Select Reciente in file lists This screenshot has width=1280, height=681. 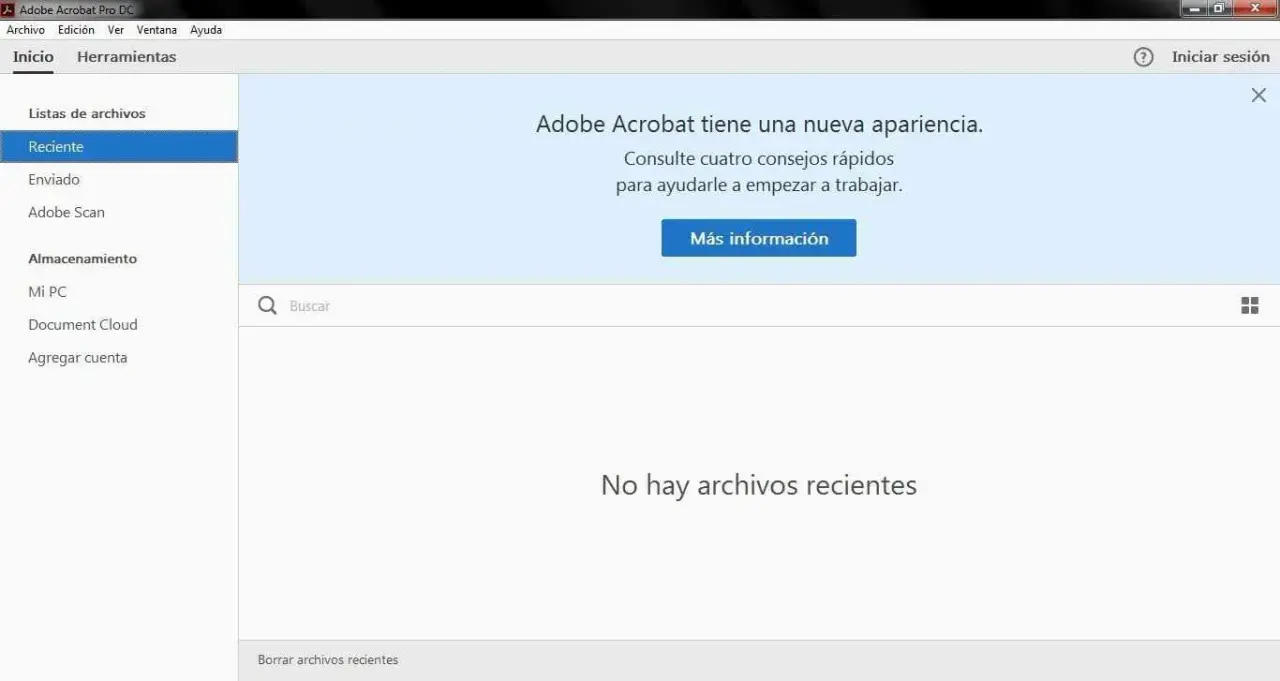pos(119,146)
